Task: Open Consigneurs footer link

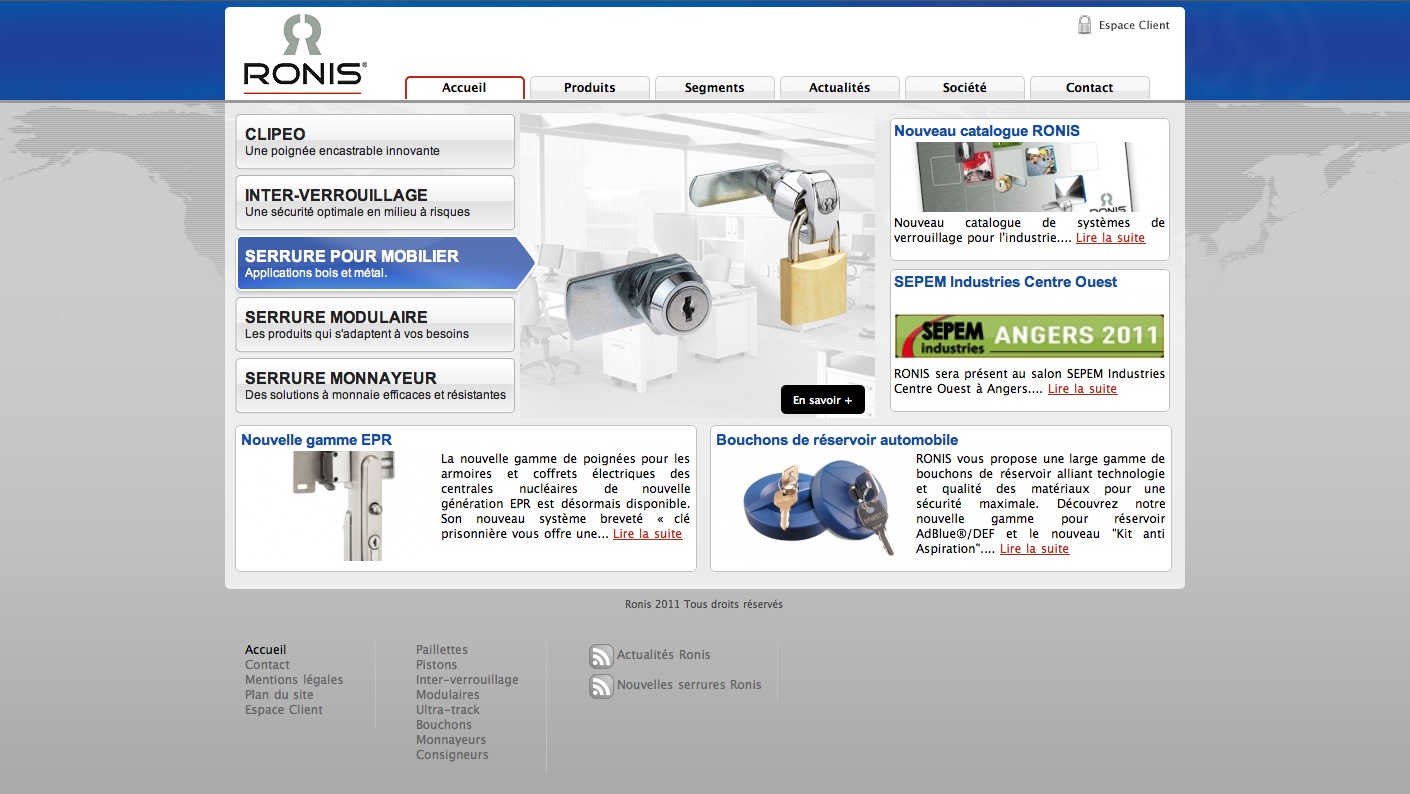Action: click(x=452, y=755)
